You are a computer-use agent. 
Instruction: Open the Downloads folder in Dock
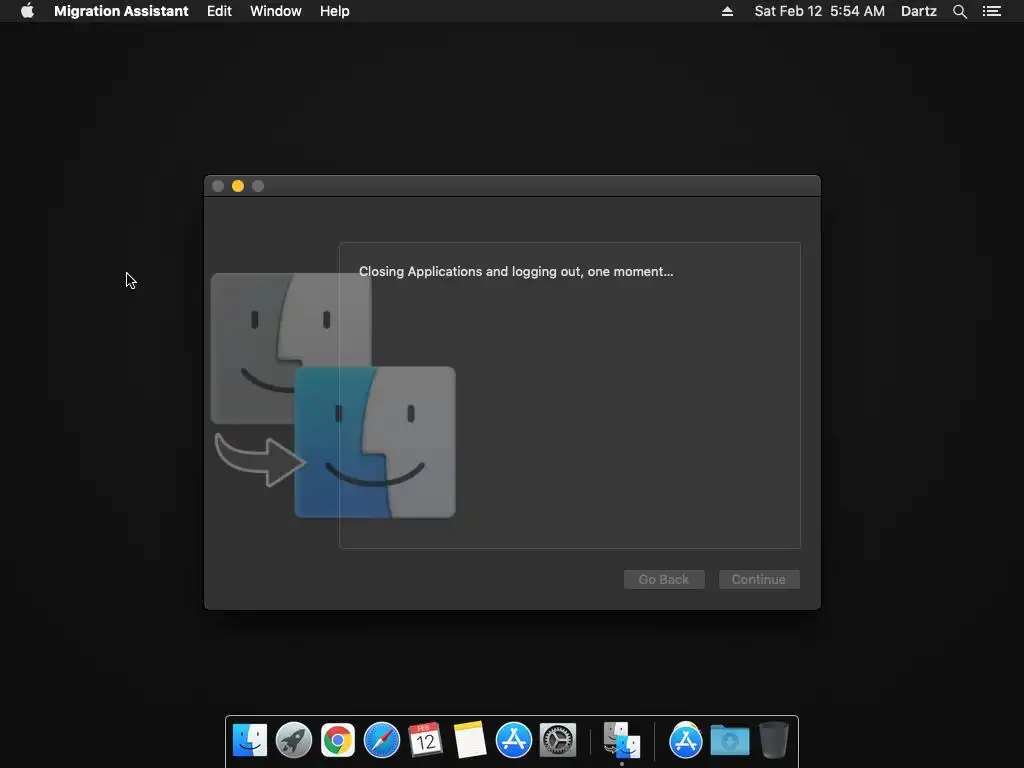coord(729,740)
